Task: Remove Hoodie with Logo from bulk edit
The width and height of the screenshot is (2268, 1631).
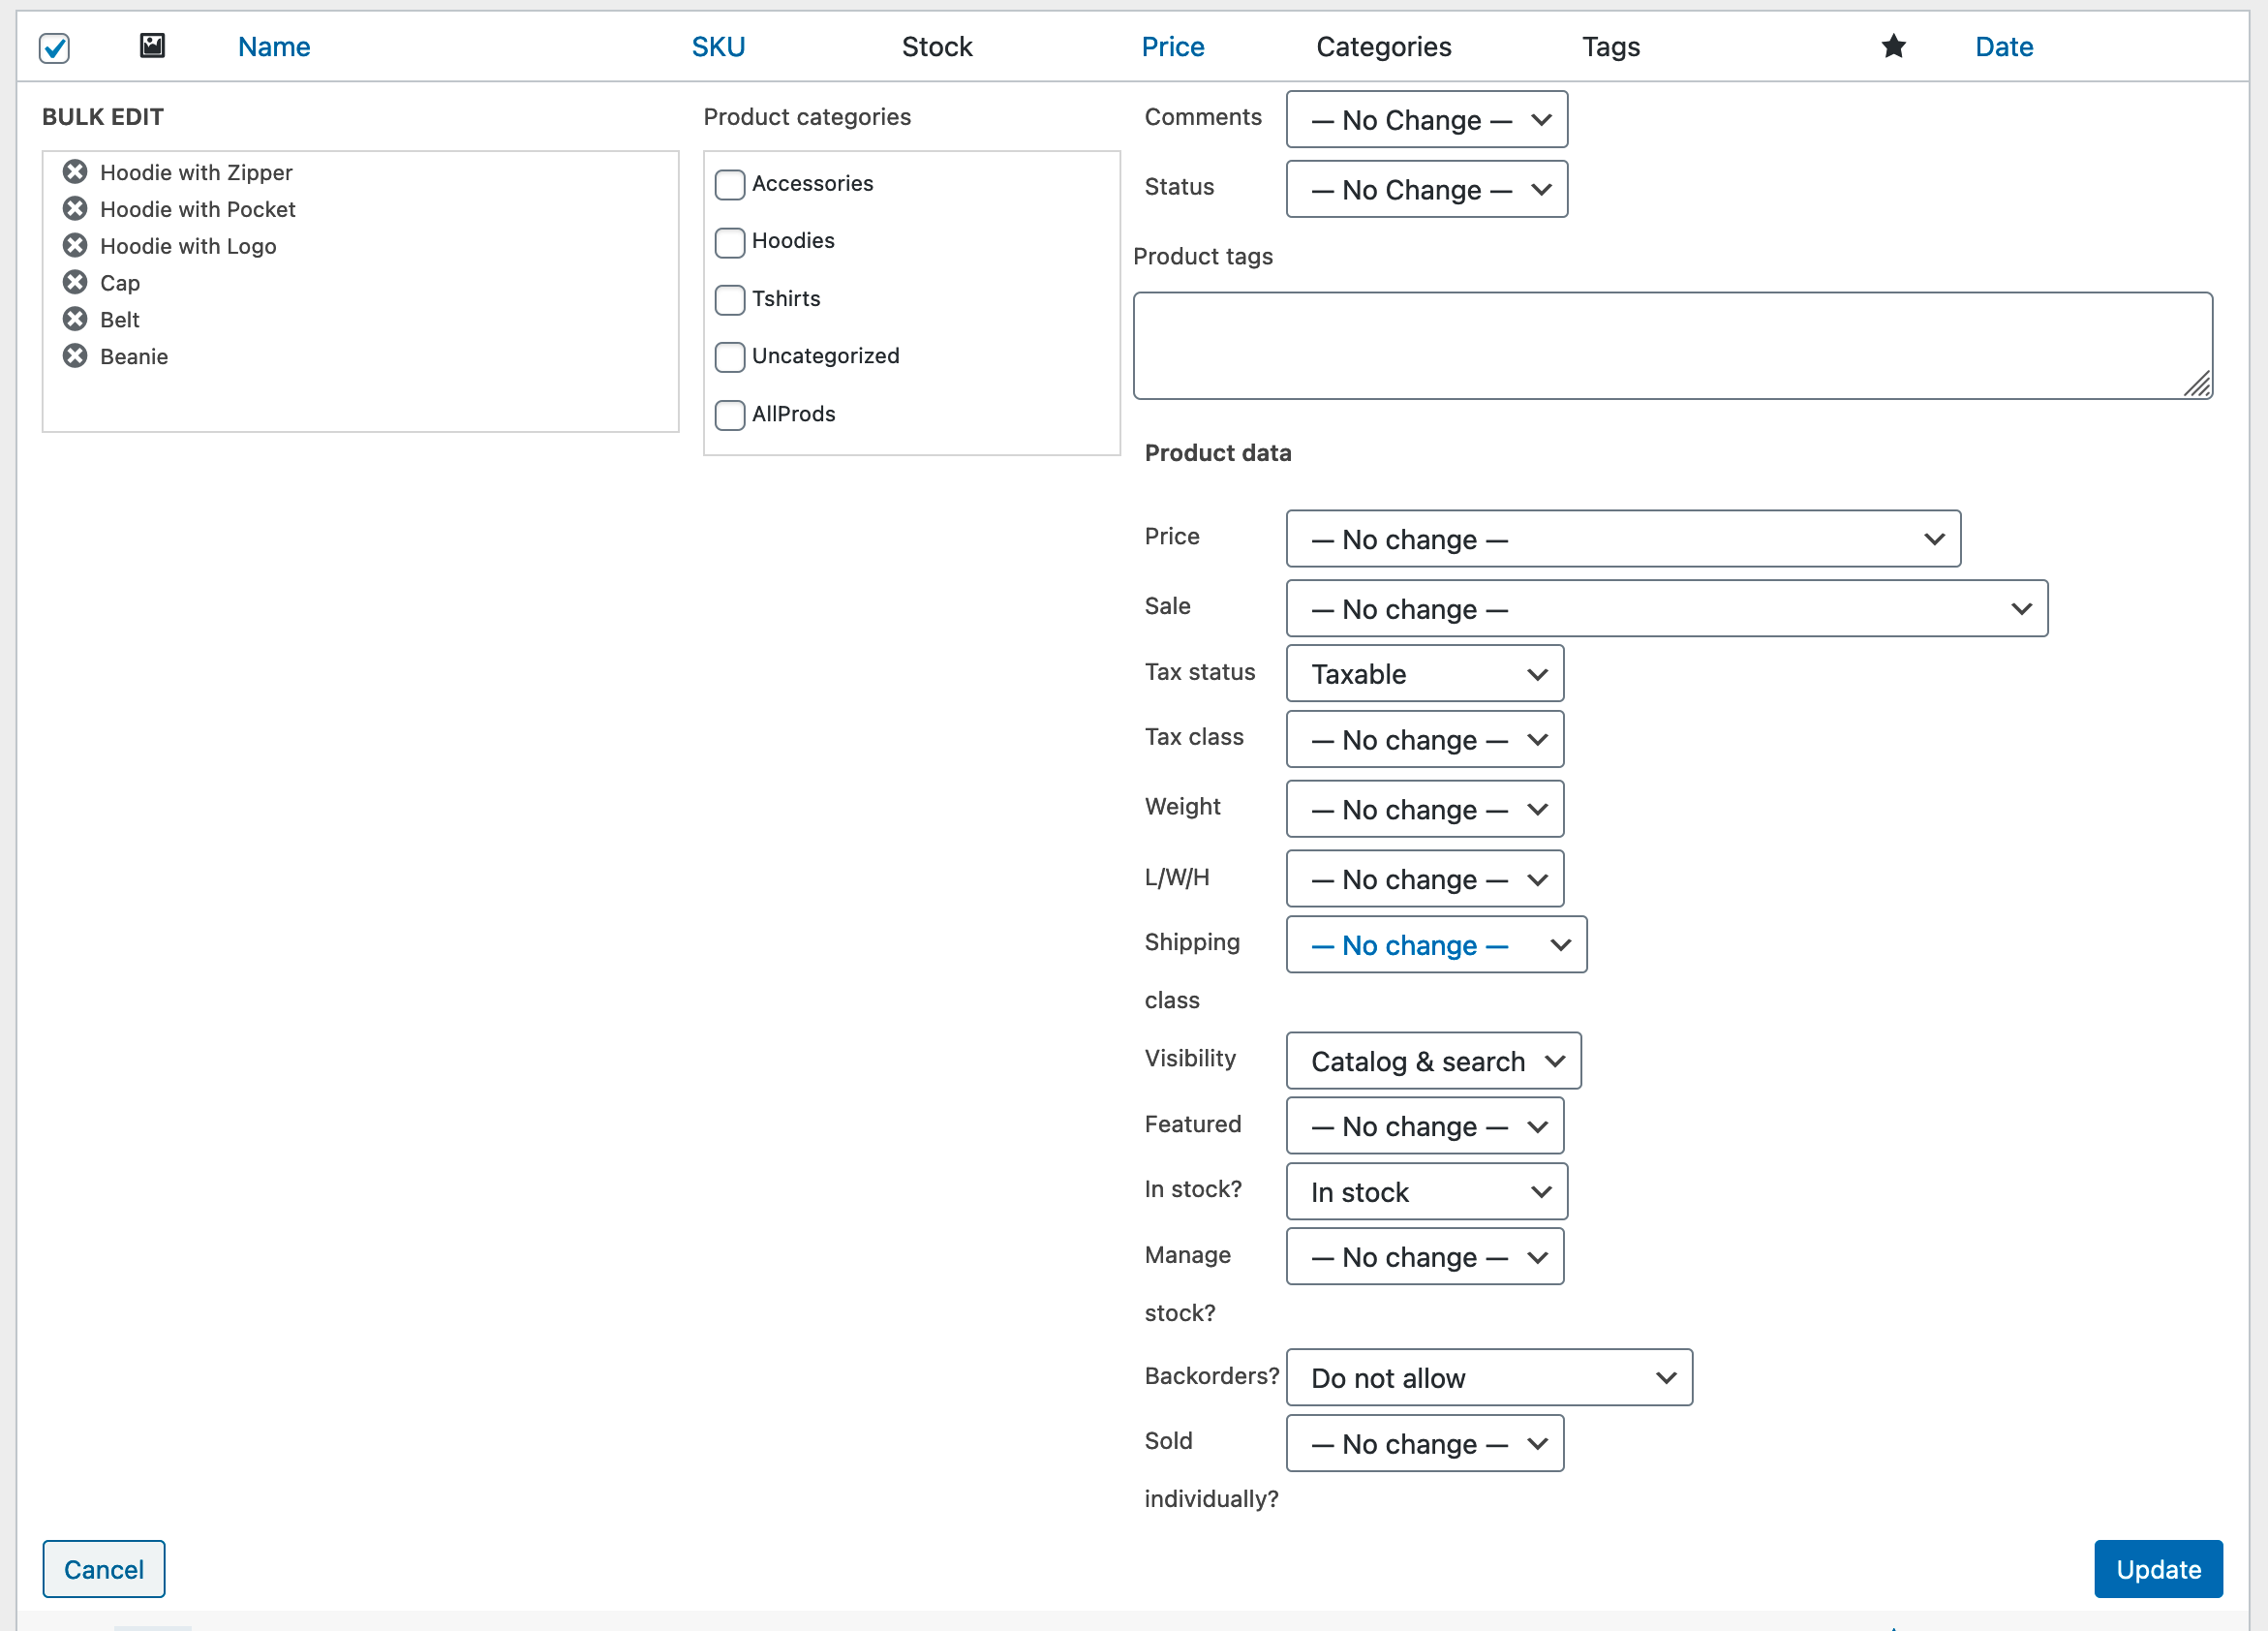Action: coord(75,246)
